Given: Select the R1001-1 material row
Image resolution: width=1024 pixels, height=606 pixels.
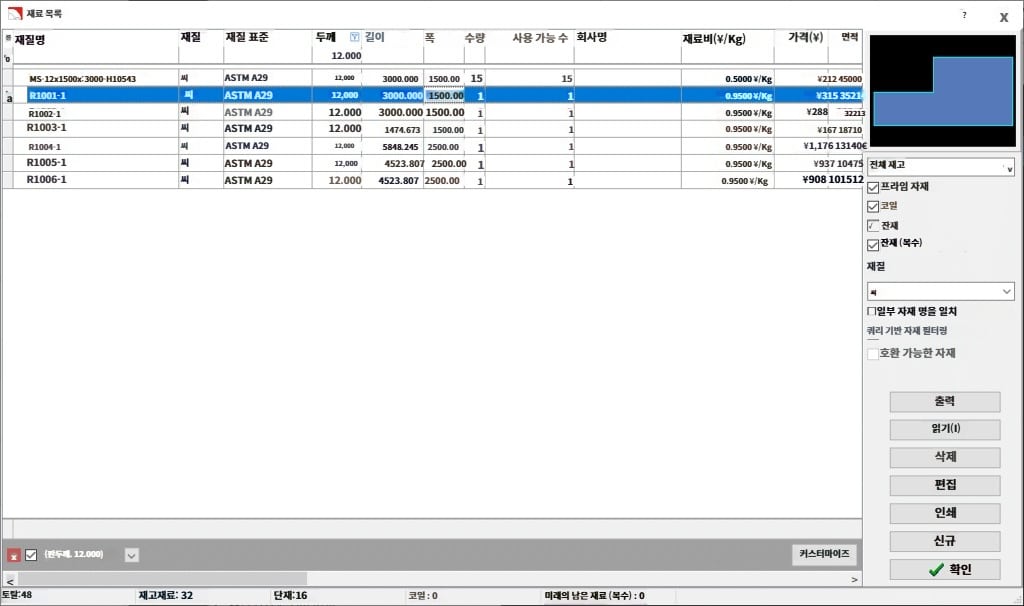Looking at the screenshot, I should pos(432,95).
